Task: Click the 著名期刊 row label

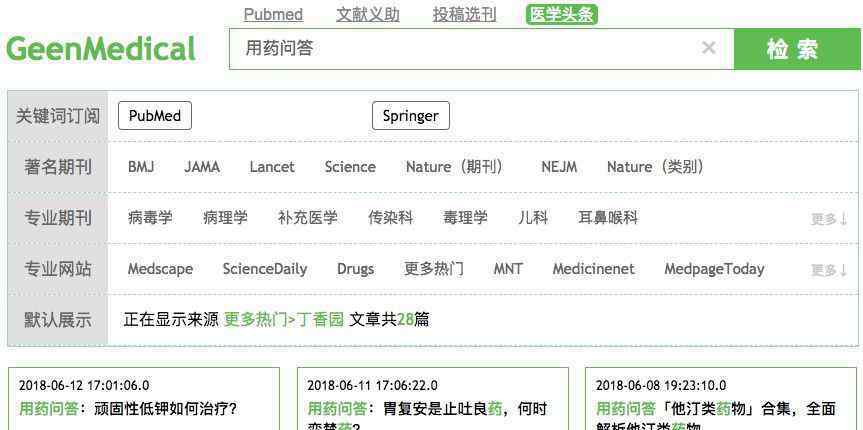Action: [x=58, y=167]
